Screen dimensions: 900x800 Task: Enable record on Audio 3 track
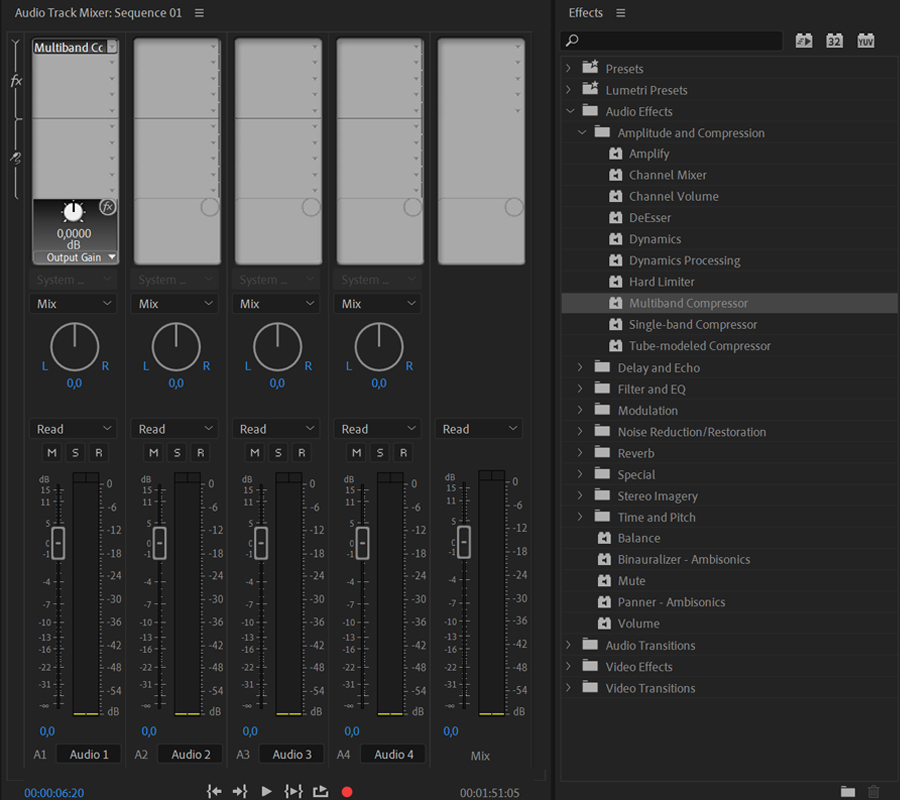(302, 453)
